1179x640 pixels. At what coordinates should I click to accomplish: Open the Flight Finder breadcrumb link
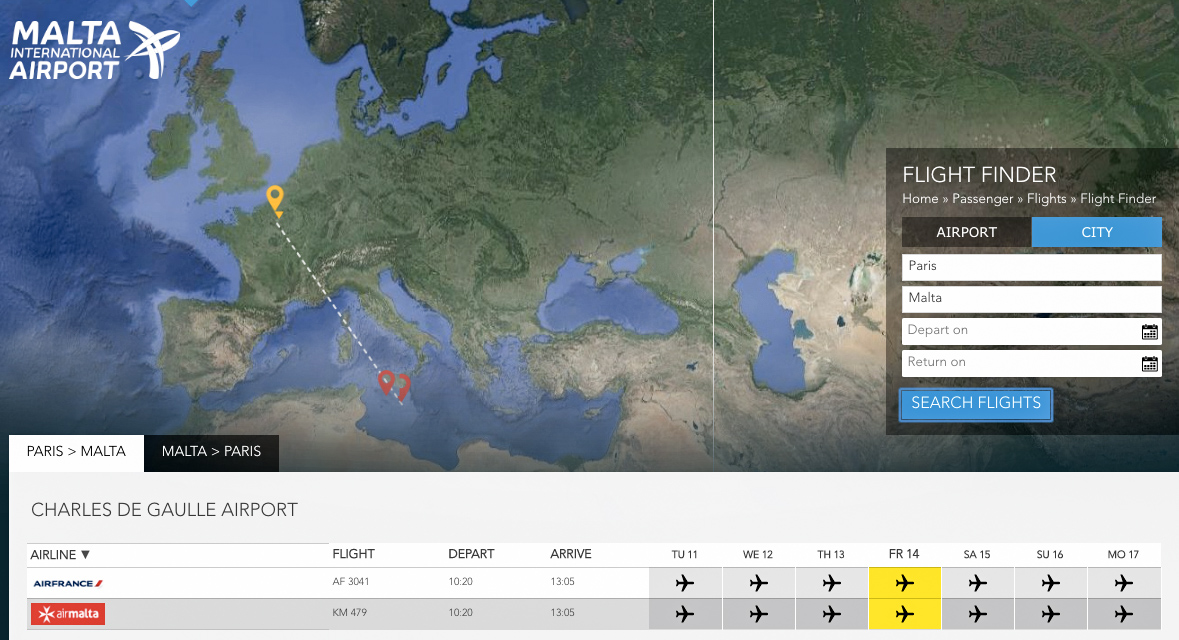(1118, 199)
